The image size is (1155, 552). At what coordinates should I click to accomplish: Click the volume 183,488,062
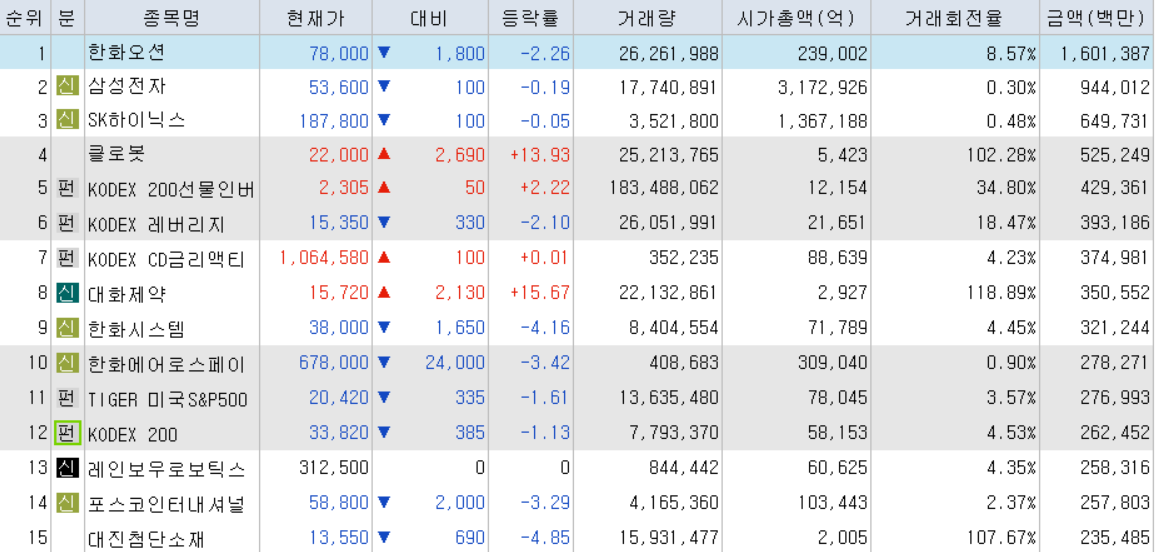click(x=664, y=189)
